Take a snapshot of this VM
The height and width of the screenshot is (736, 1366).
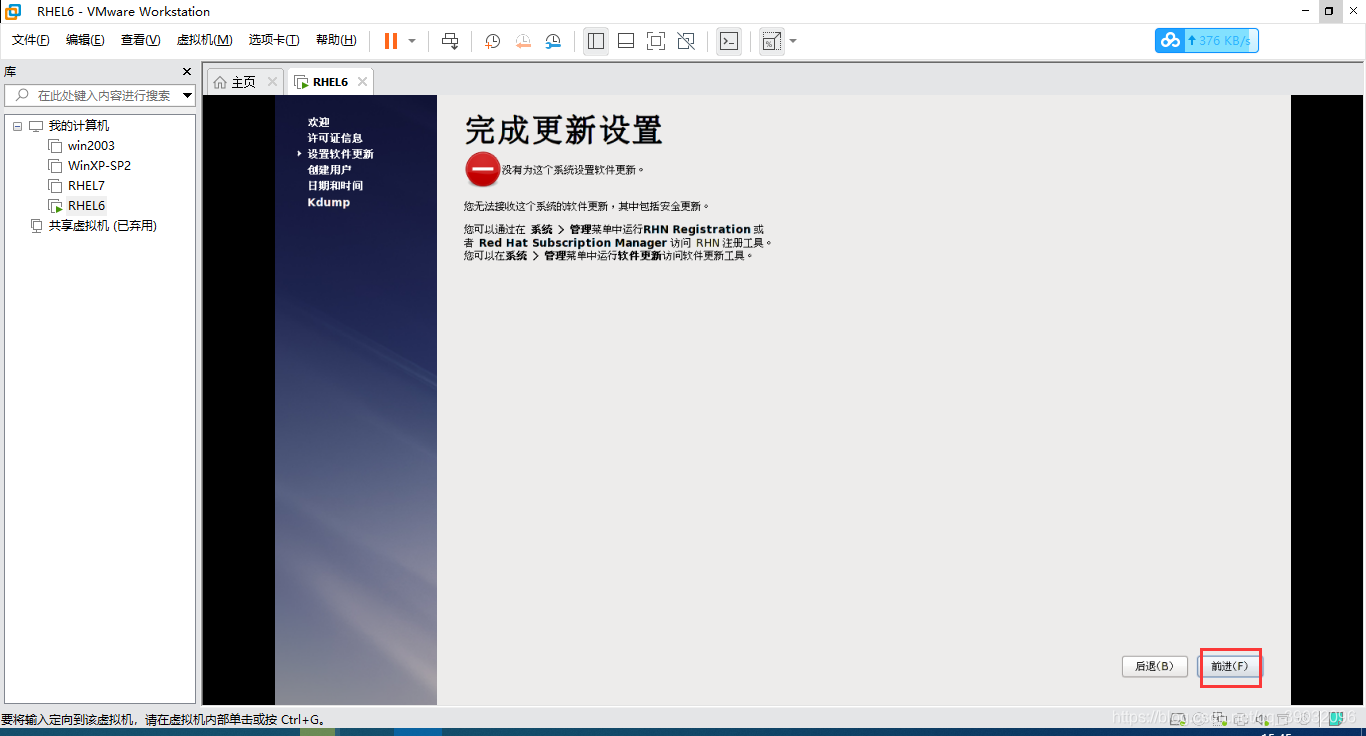(493, 41)
